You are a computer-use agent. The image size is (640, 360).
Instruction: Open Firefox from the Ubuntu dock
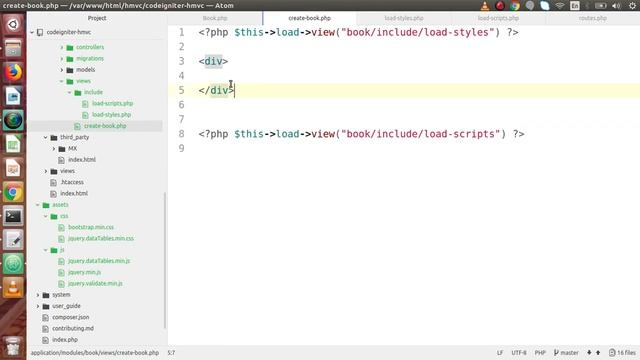point(13,72)
